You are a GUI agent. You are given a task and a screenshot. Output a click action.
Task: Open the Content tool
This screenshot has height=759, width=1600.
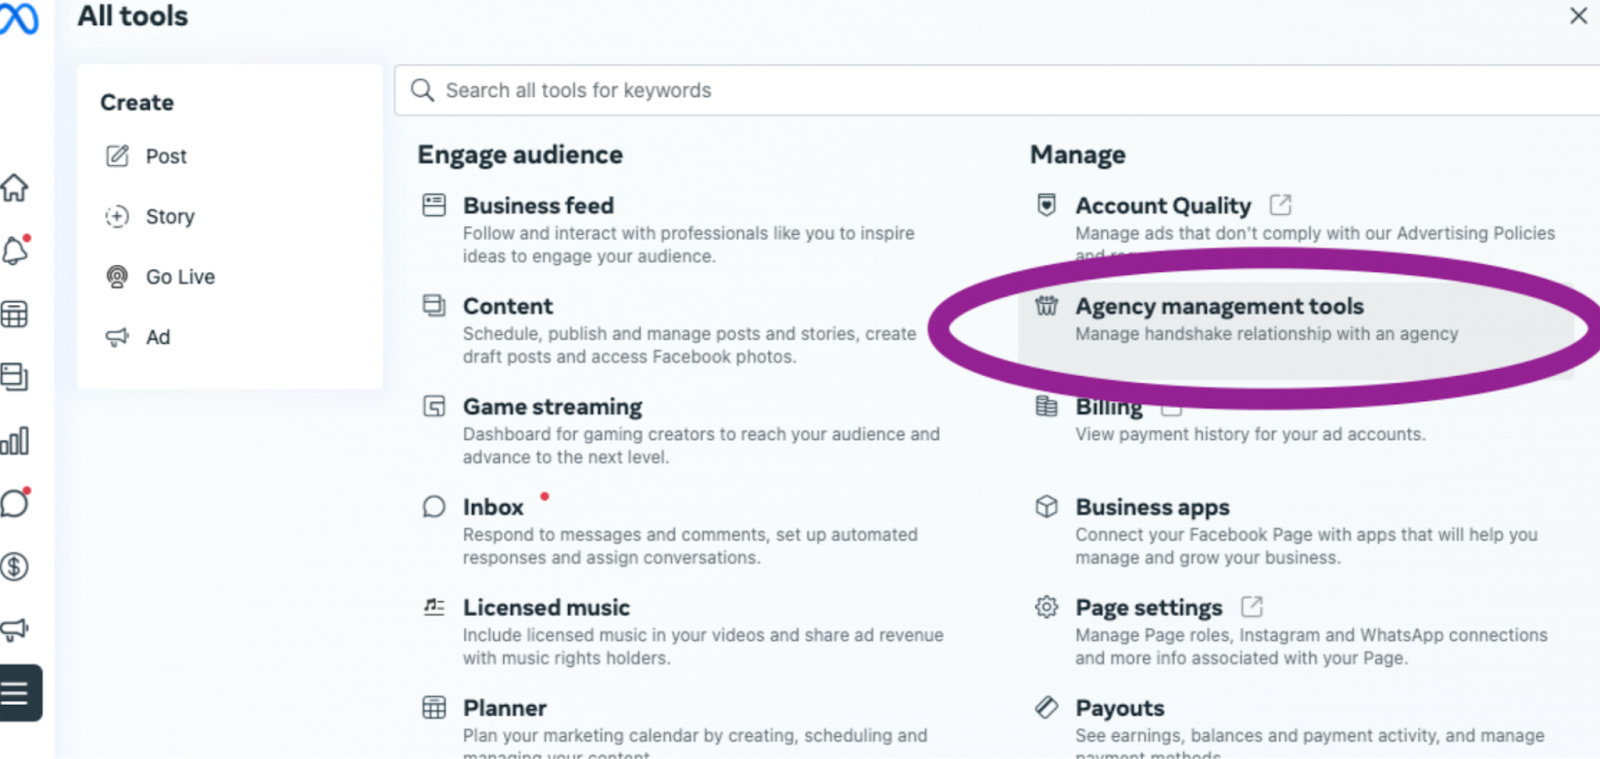[x=508, y=306]
